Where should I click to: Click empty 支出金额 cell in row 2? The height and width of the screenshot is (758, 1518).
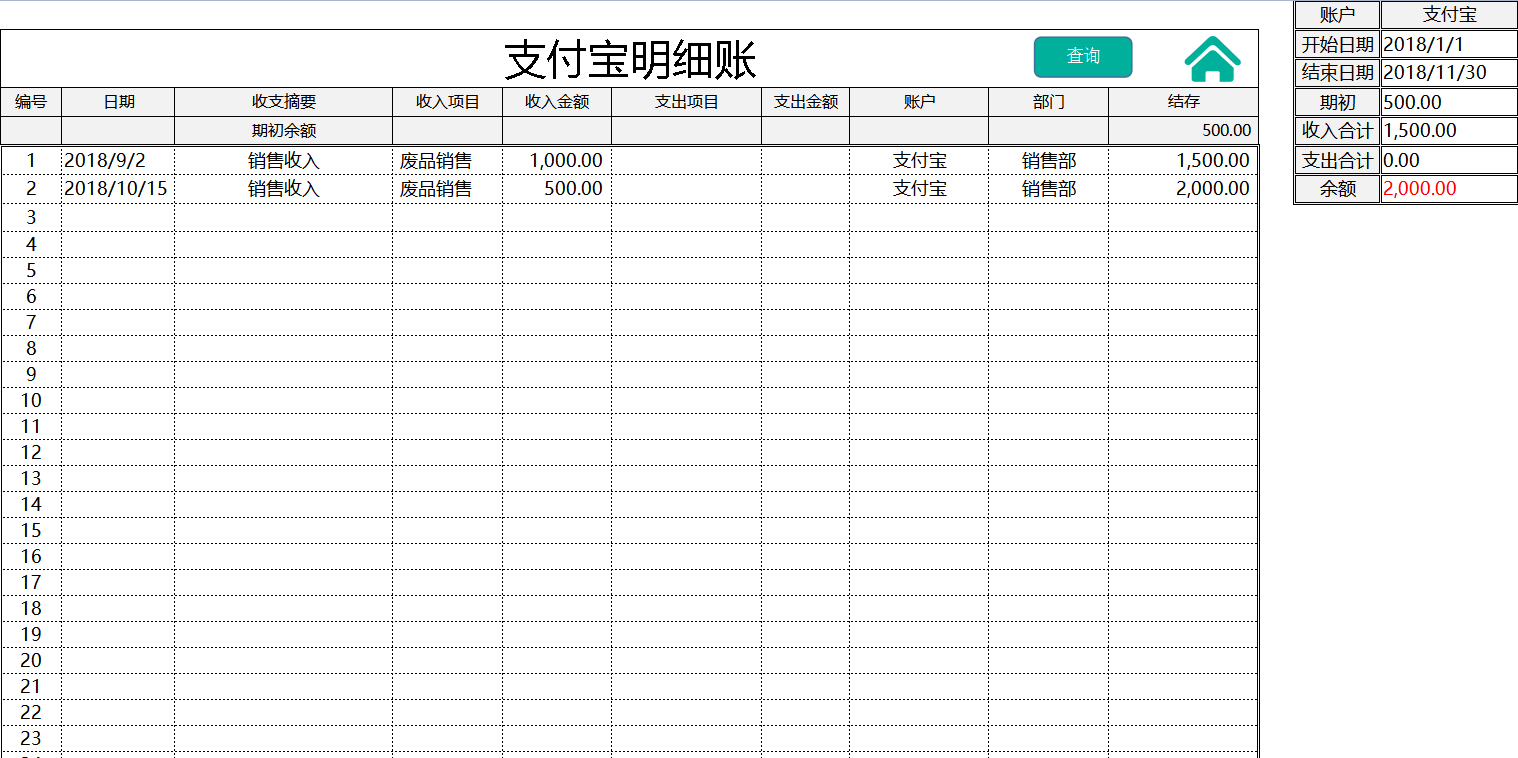805,189
